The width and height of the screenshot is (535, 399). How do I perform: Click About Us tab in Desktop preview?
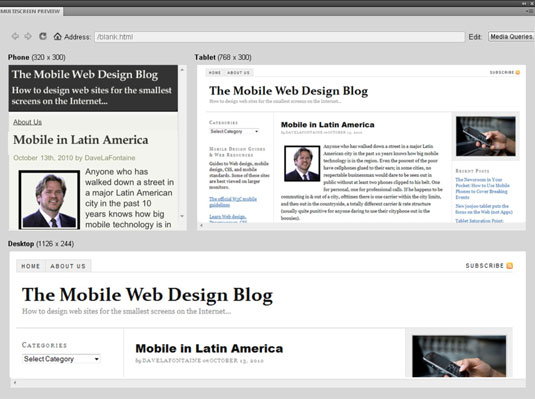coord(68,266)
